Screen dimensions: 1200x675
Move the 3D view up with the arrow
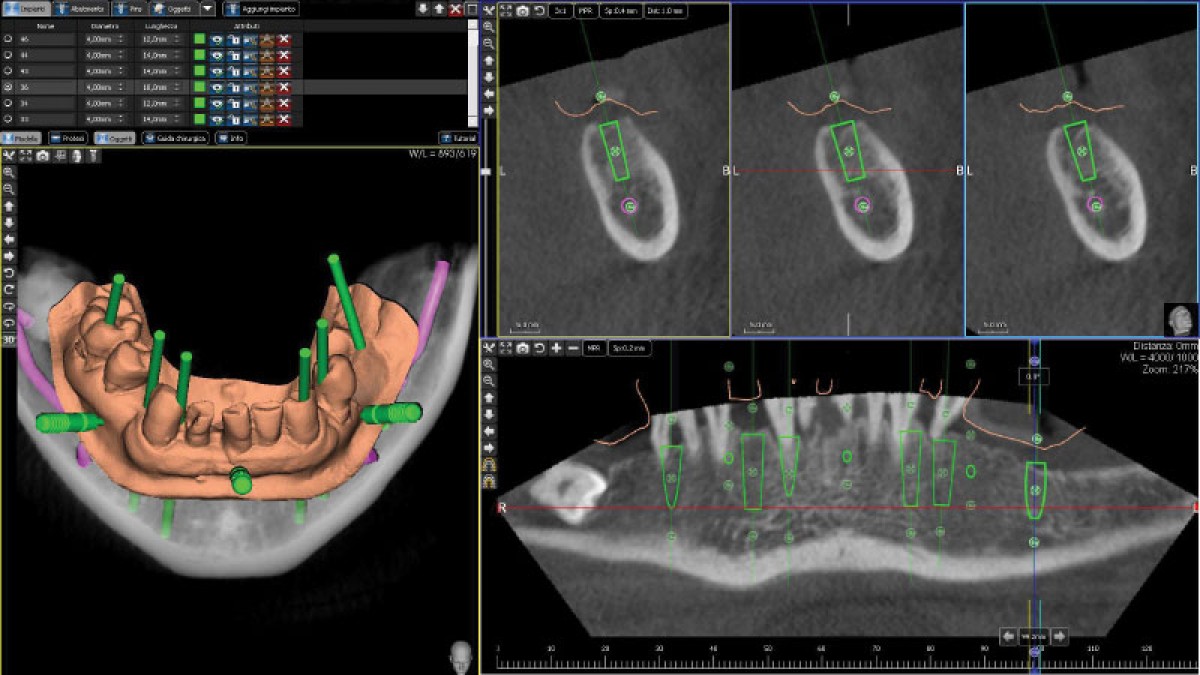coord(9,206)
